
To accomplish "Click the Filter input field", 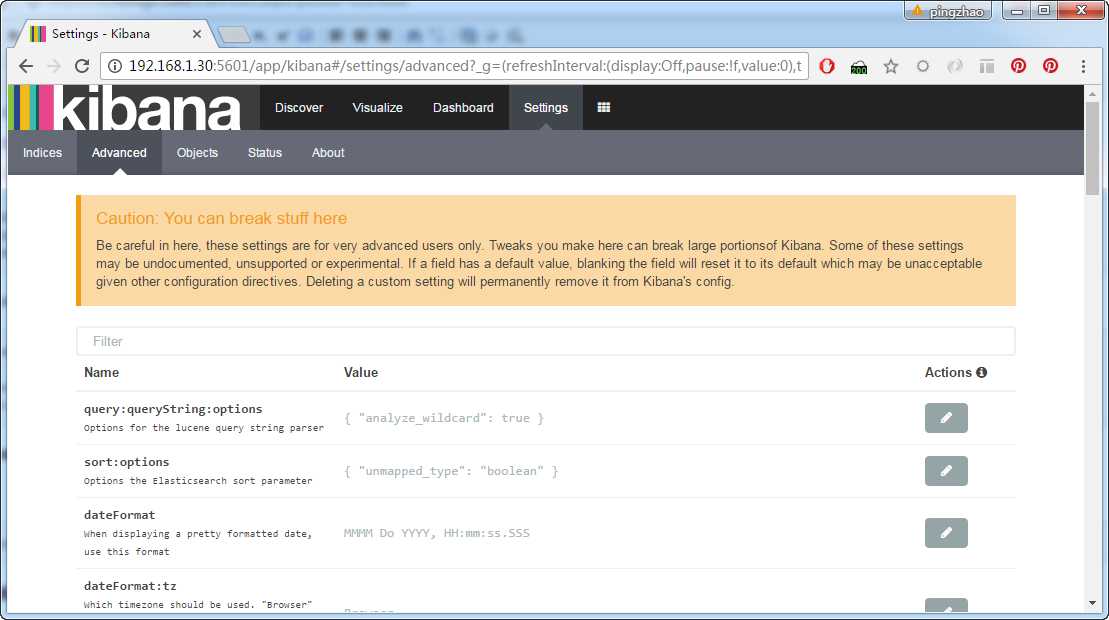I will [x=545, y=341].
